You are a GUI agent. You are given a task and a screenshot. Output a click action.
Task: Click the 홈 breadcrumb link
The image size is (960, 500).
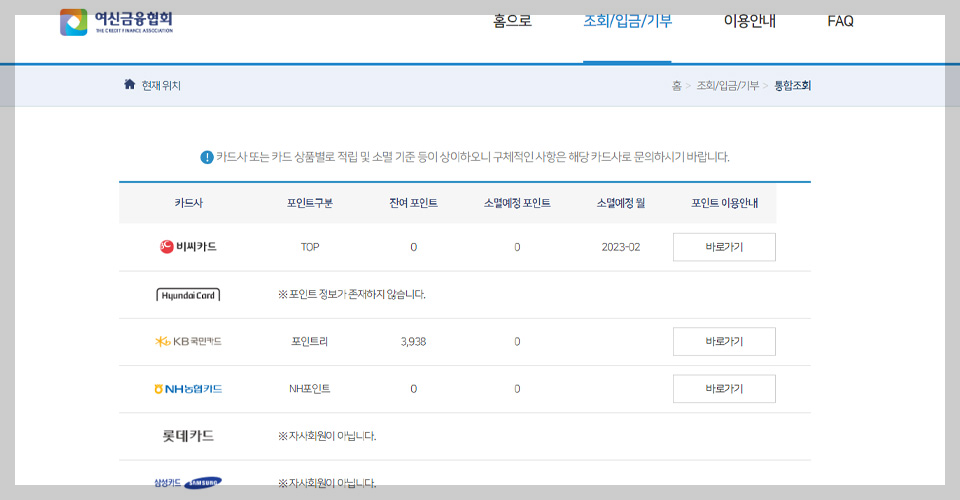click(x=676, y=86)
